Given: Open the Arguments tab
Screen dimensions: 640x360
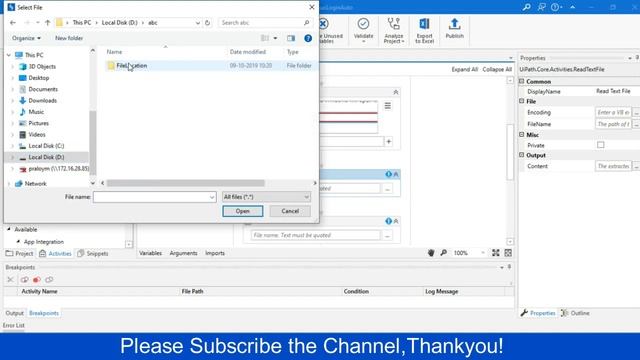Looking at the screenshot, I should pos(183,253).
